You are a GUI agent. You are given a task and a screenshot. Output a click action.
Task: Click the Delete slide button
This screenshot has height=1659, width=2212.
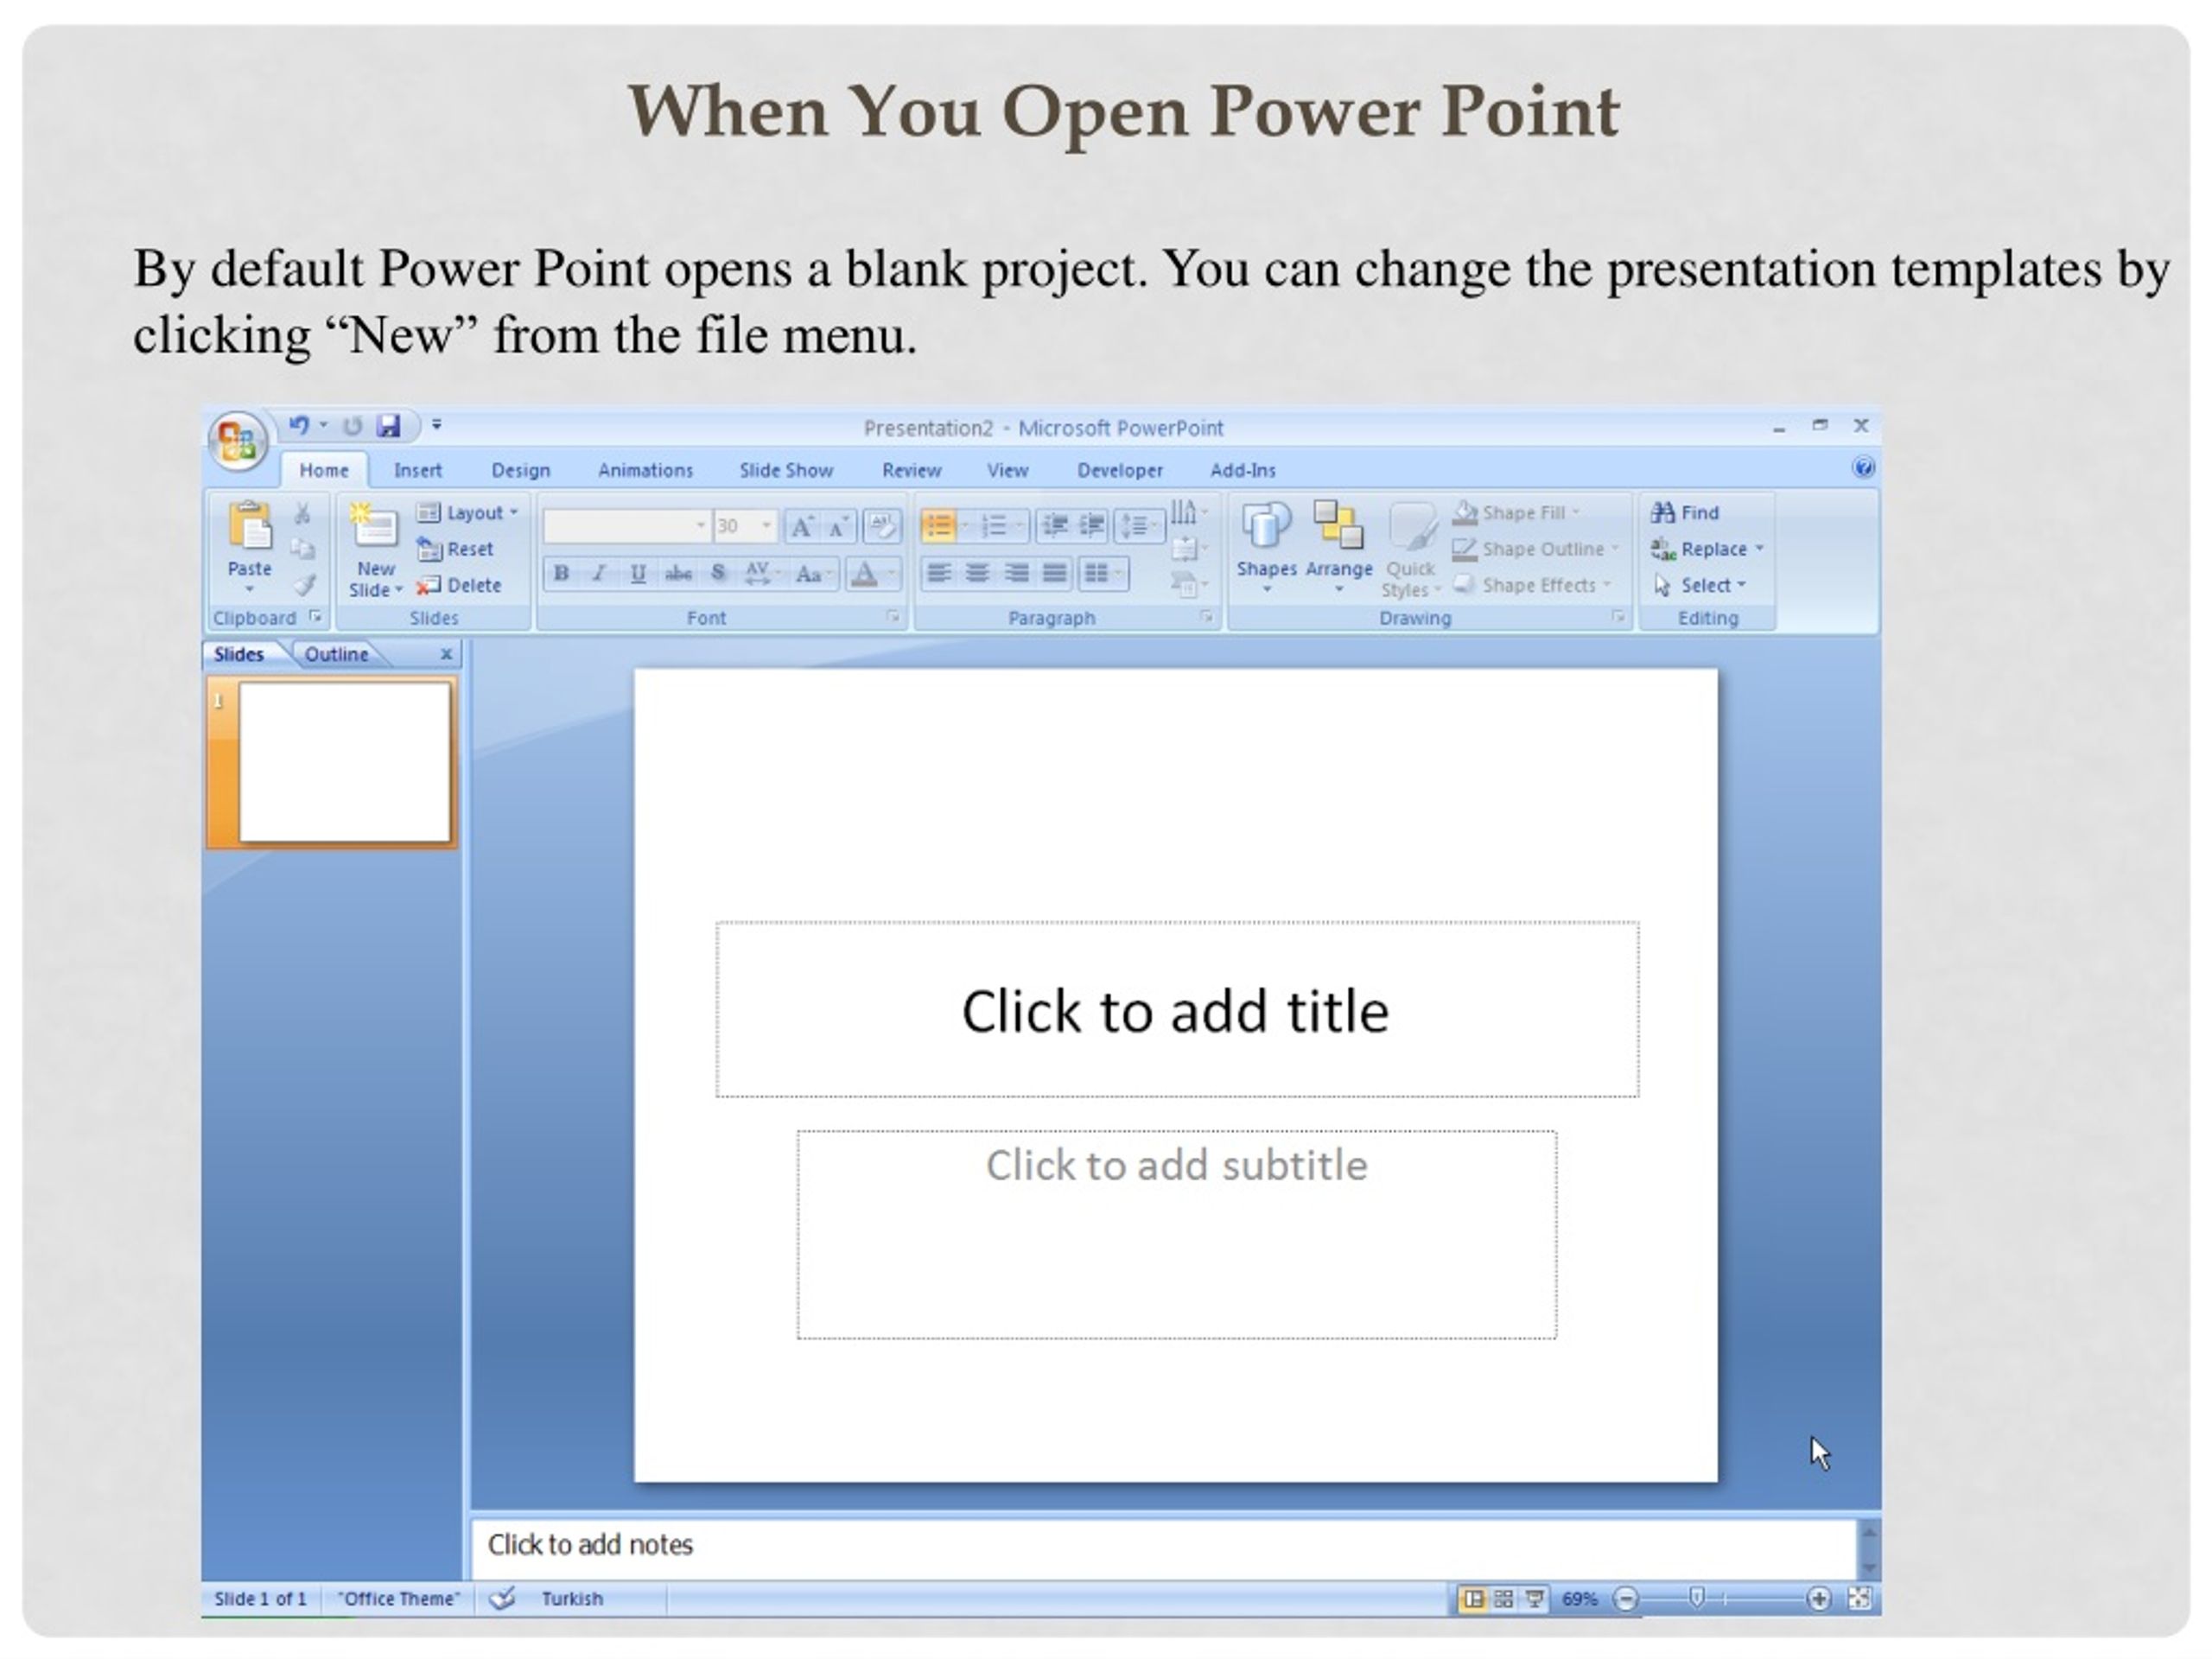click(x=459, y=586)
